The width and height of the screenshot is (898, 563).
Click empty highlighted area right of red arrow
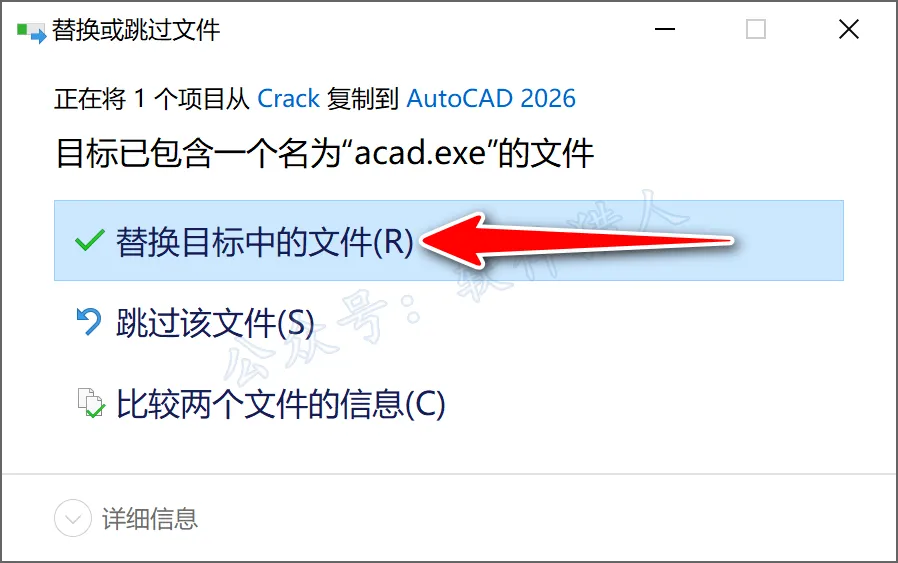(790, 241)
